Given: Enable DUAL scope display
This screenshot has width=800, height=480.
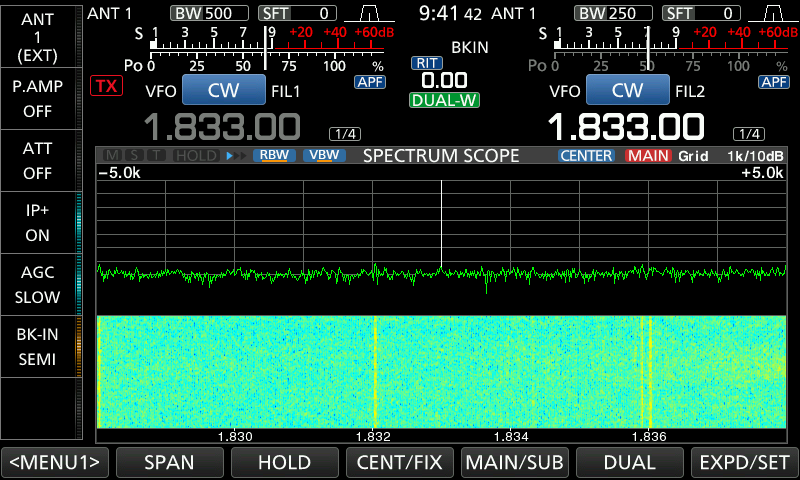Looking at the screenshot, I should (630, 463).
